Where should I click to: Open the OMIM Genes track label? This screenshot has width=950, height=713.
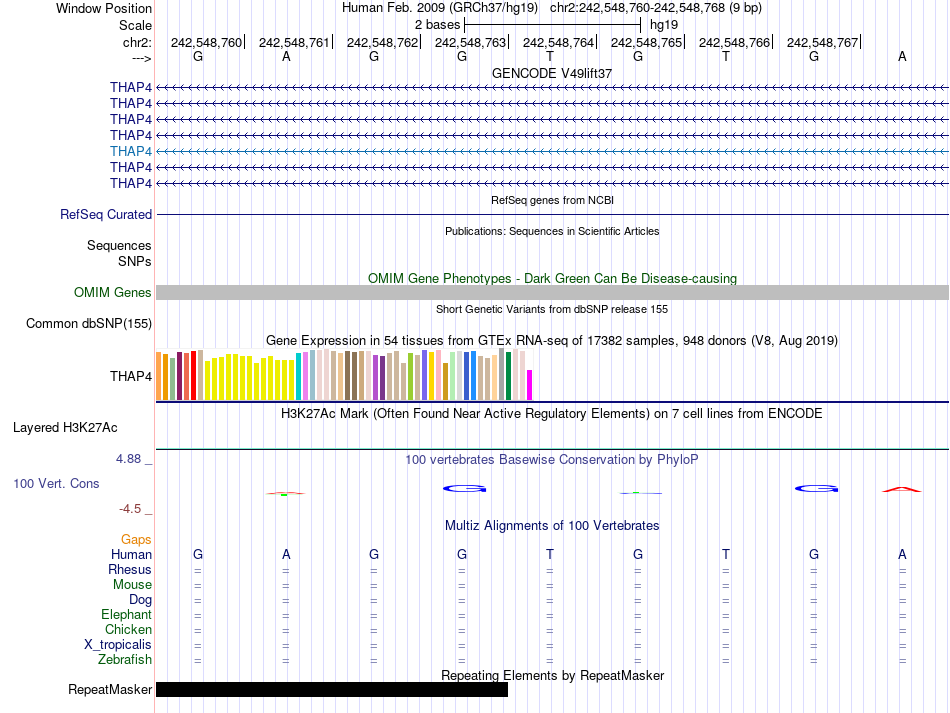pos(113,293)
